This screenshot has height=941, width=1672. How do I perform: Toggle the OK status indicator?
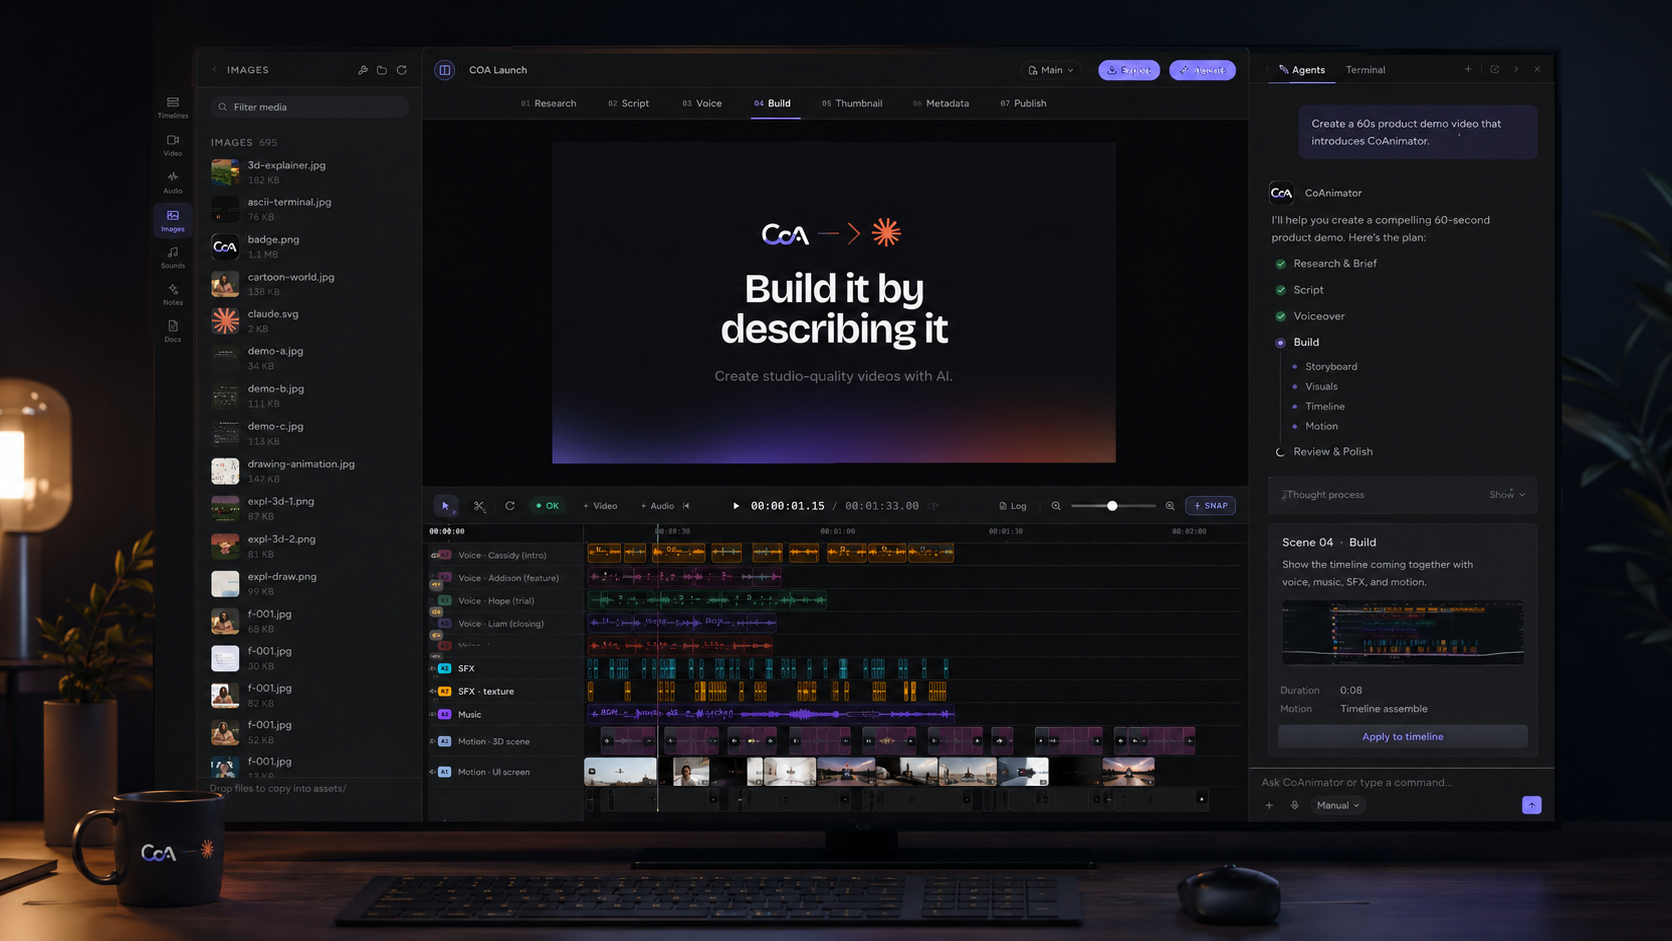547,506
